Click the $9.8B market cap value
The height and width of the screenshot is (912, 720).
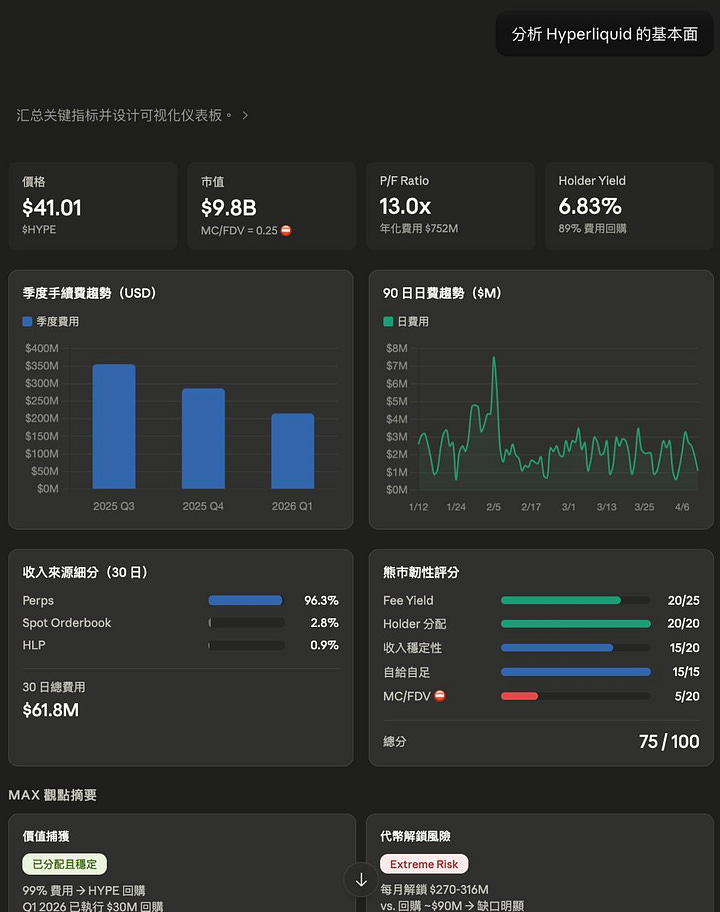tap(229, 208)
